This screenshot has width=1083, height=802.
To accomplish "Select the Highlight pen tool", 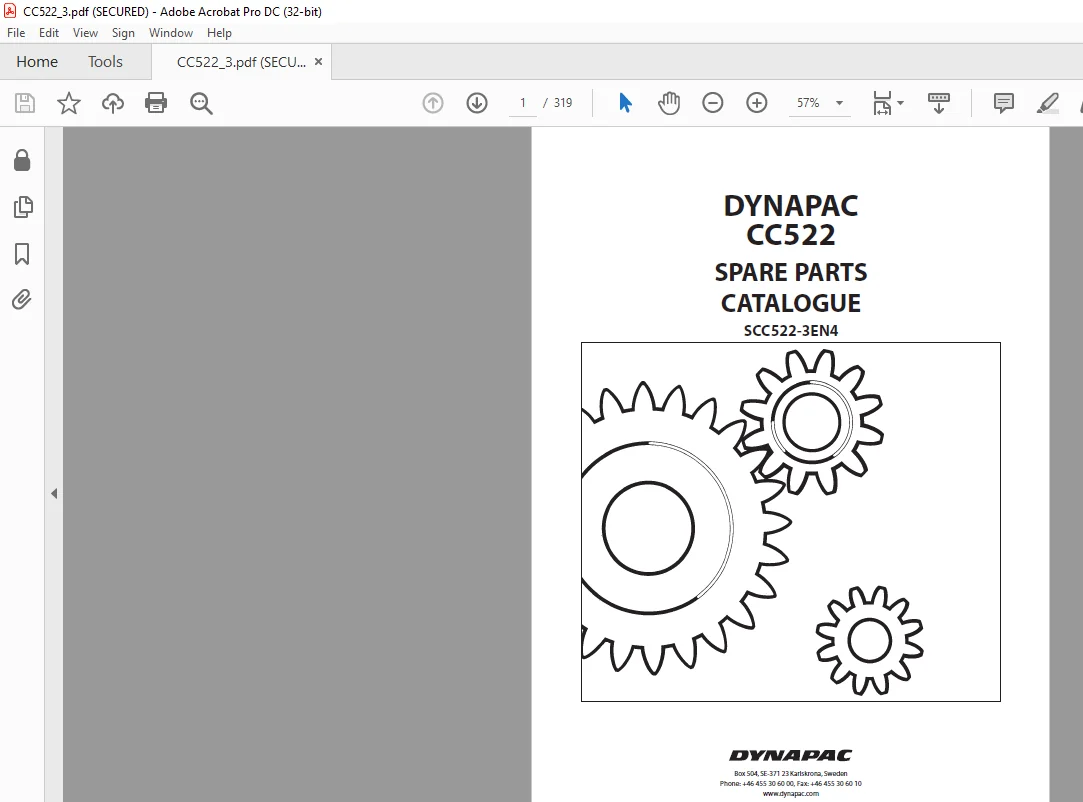I will [x=1048, y=103].
